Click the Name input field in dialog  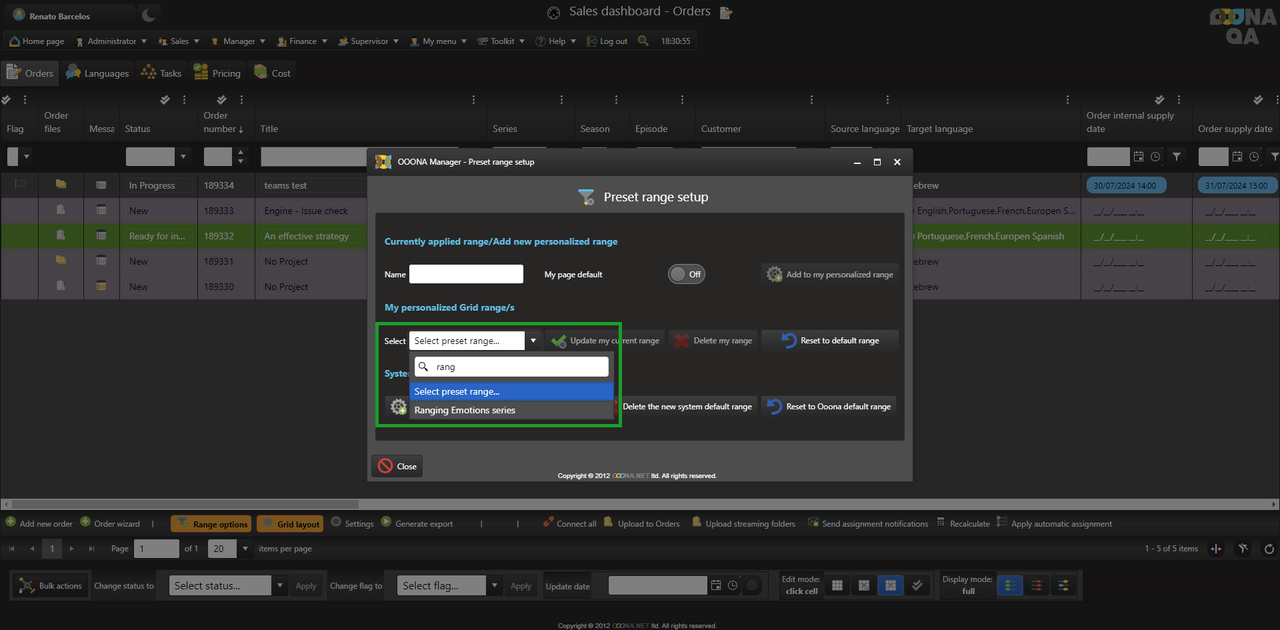pos(466,274)
